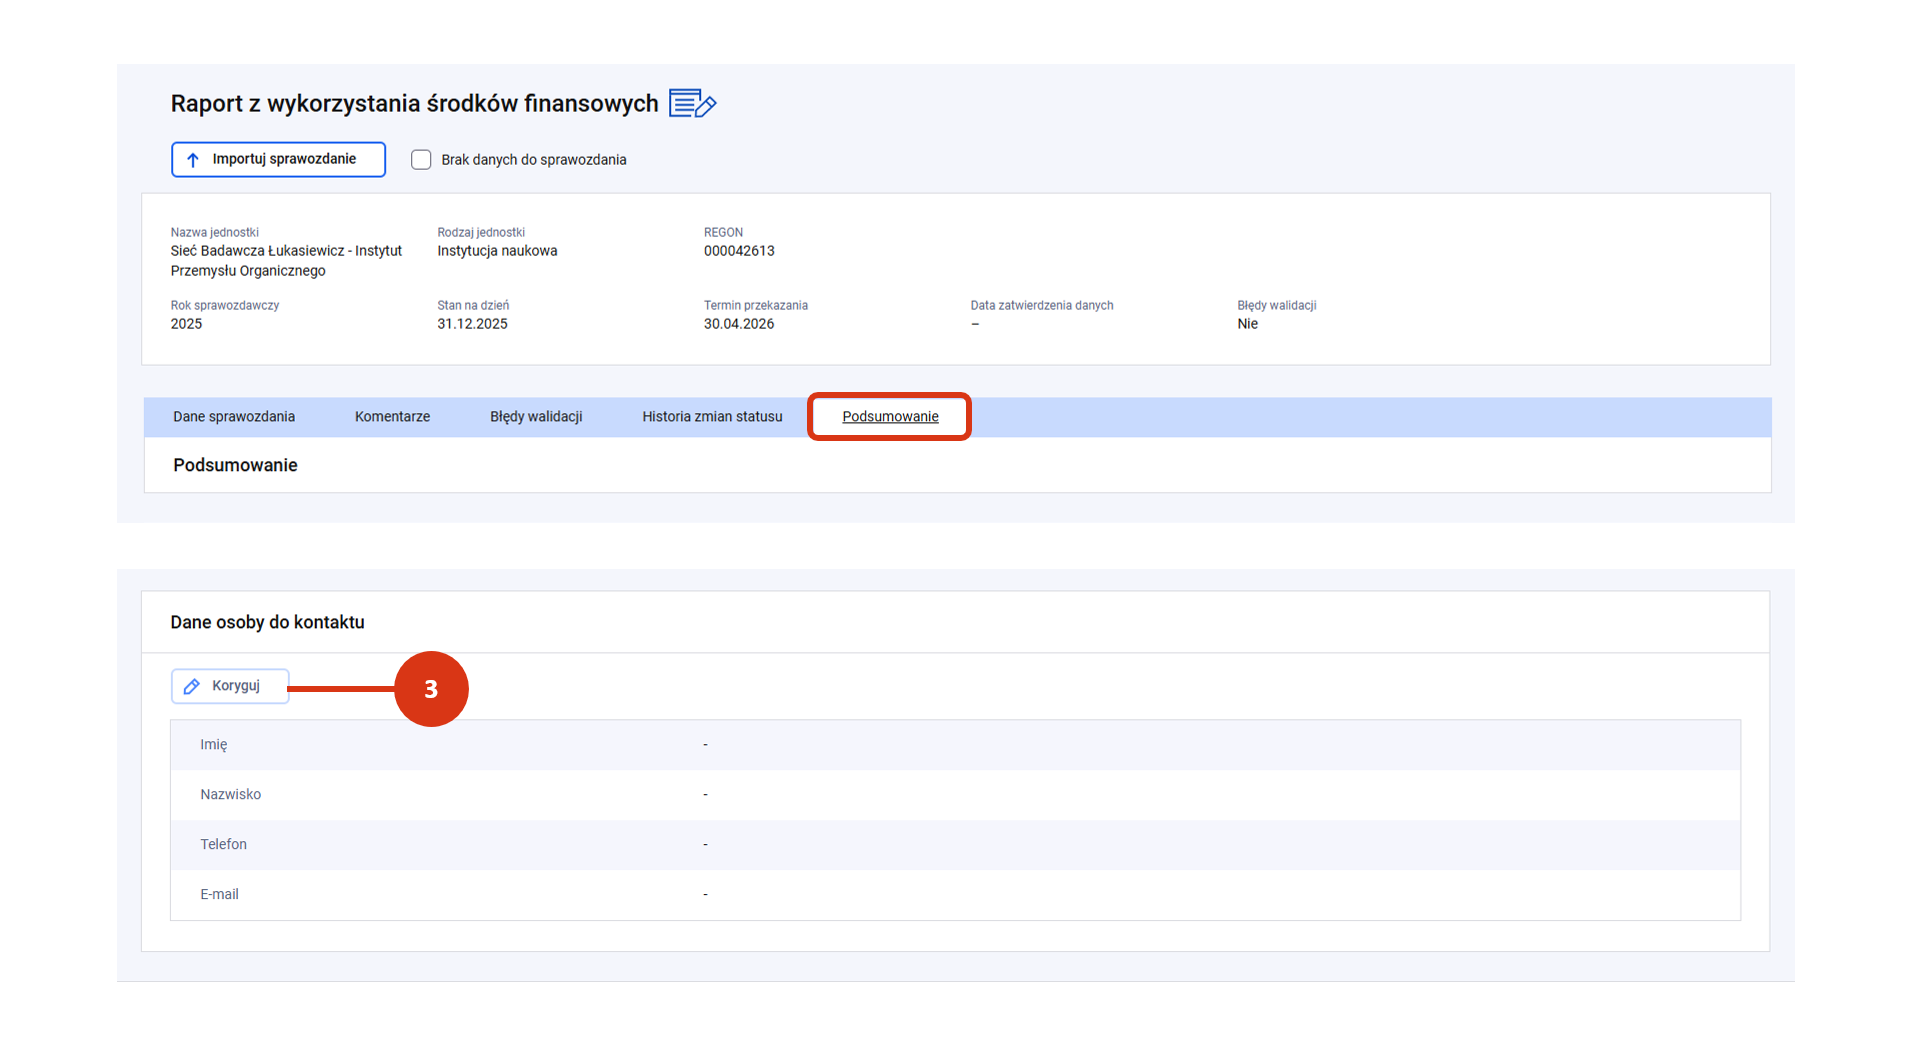Click the upload arrow icon in Importuj sprawozdanie

(193, 160)
